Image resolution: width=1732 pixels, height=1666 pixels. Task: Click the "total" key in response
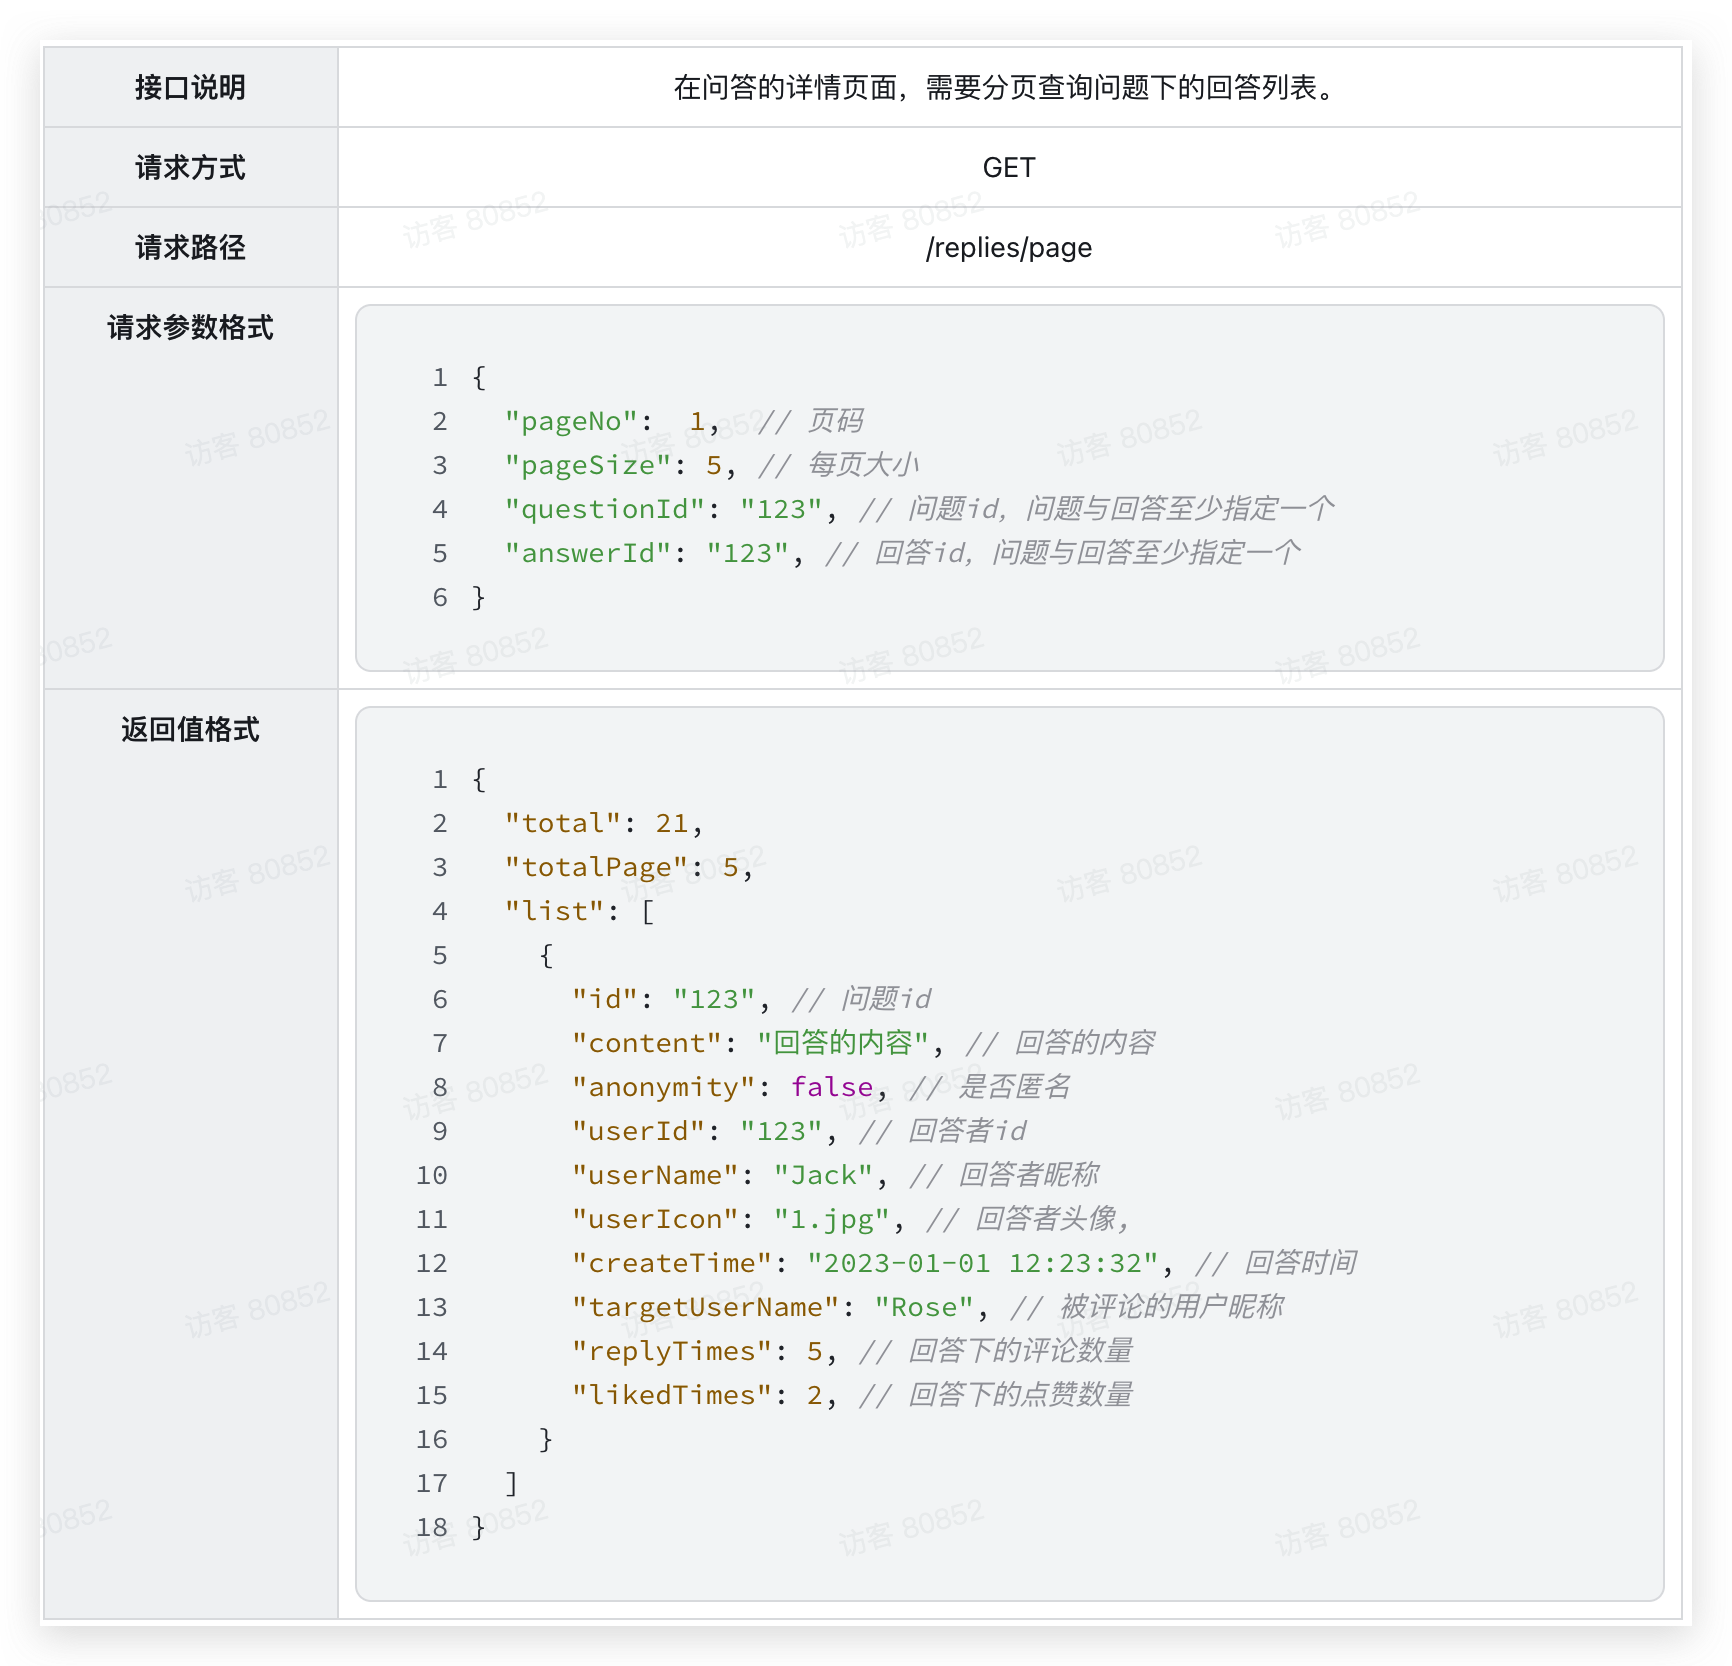[563, 823]
